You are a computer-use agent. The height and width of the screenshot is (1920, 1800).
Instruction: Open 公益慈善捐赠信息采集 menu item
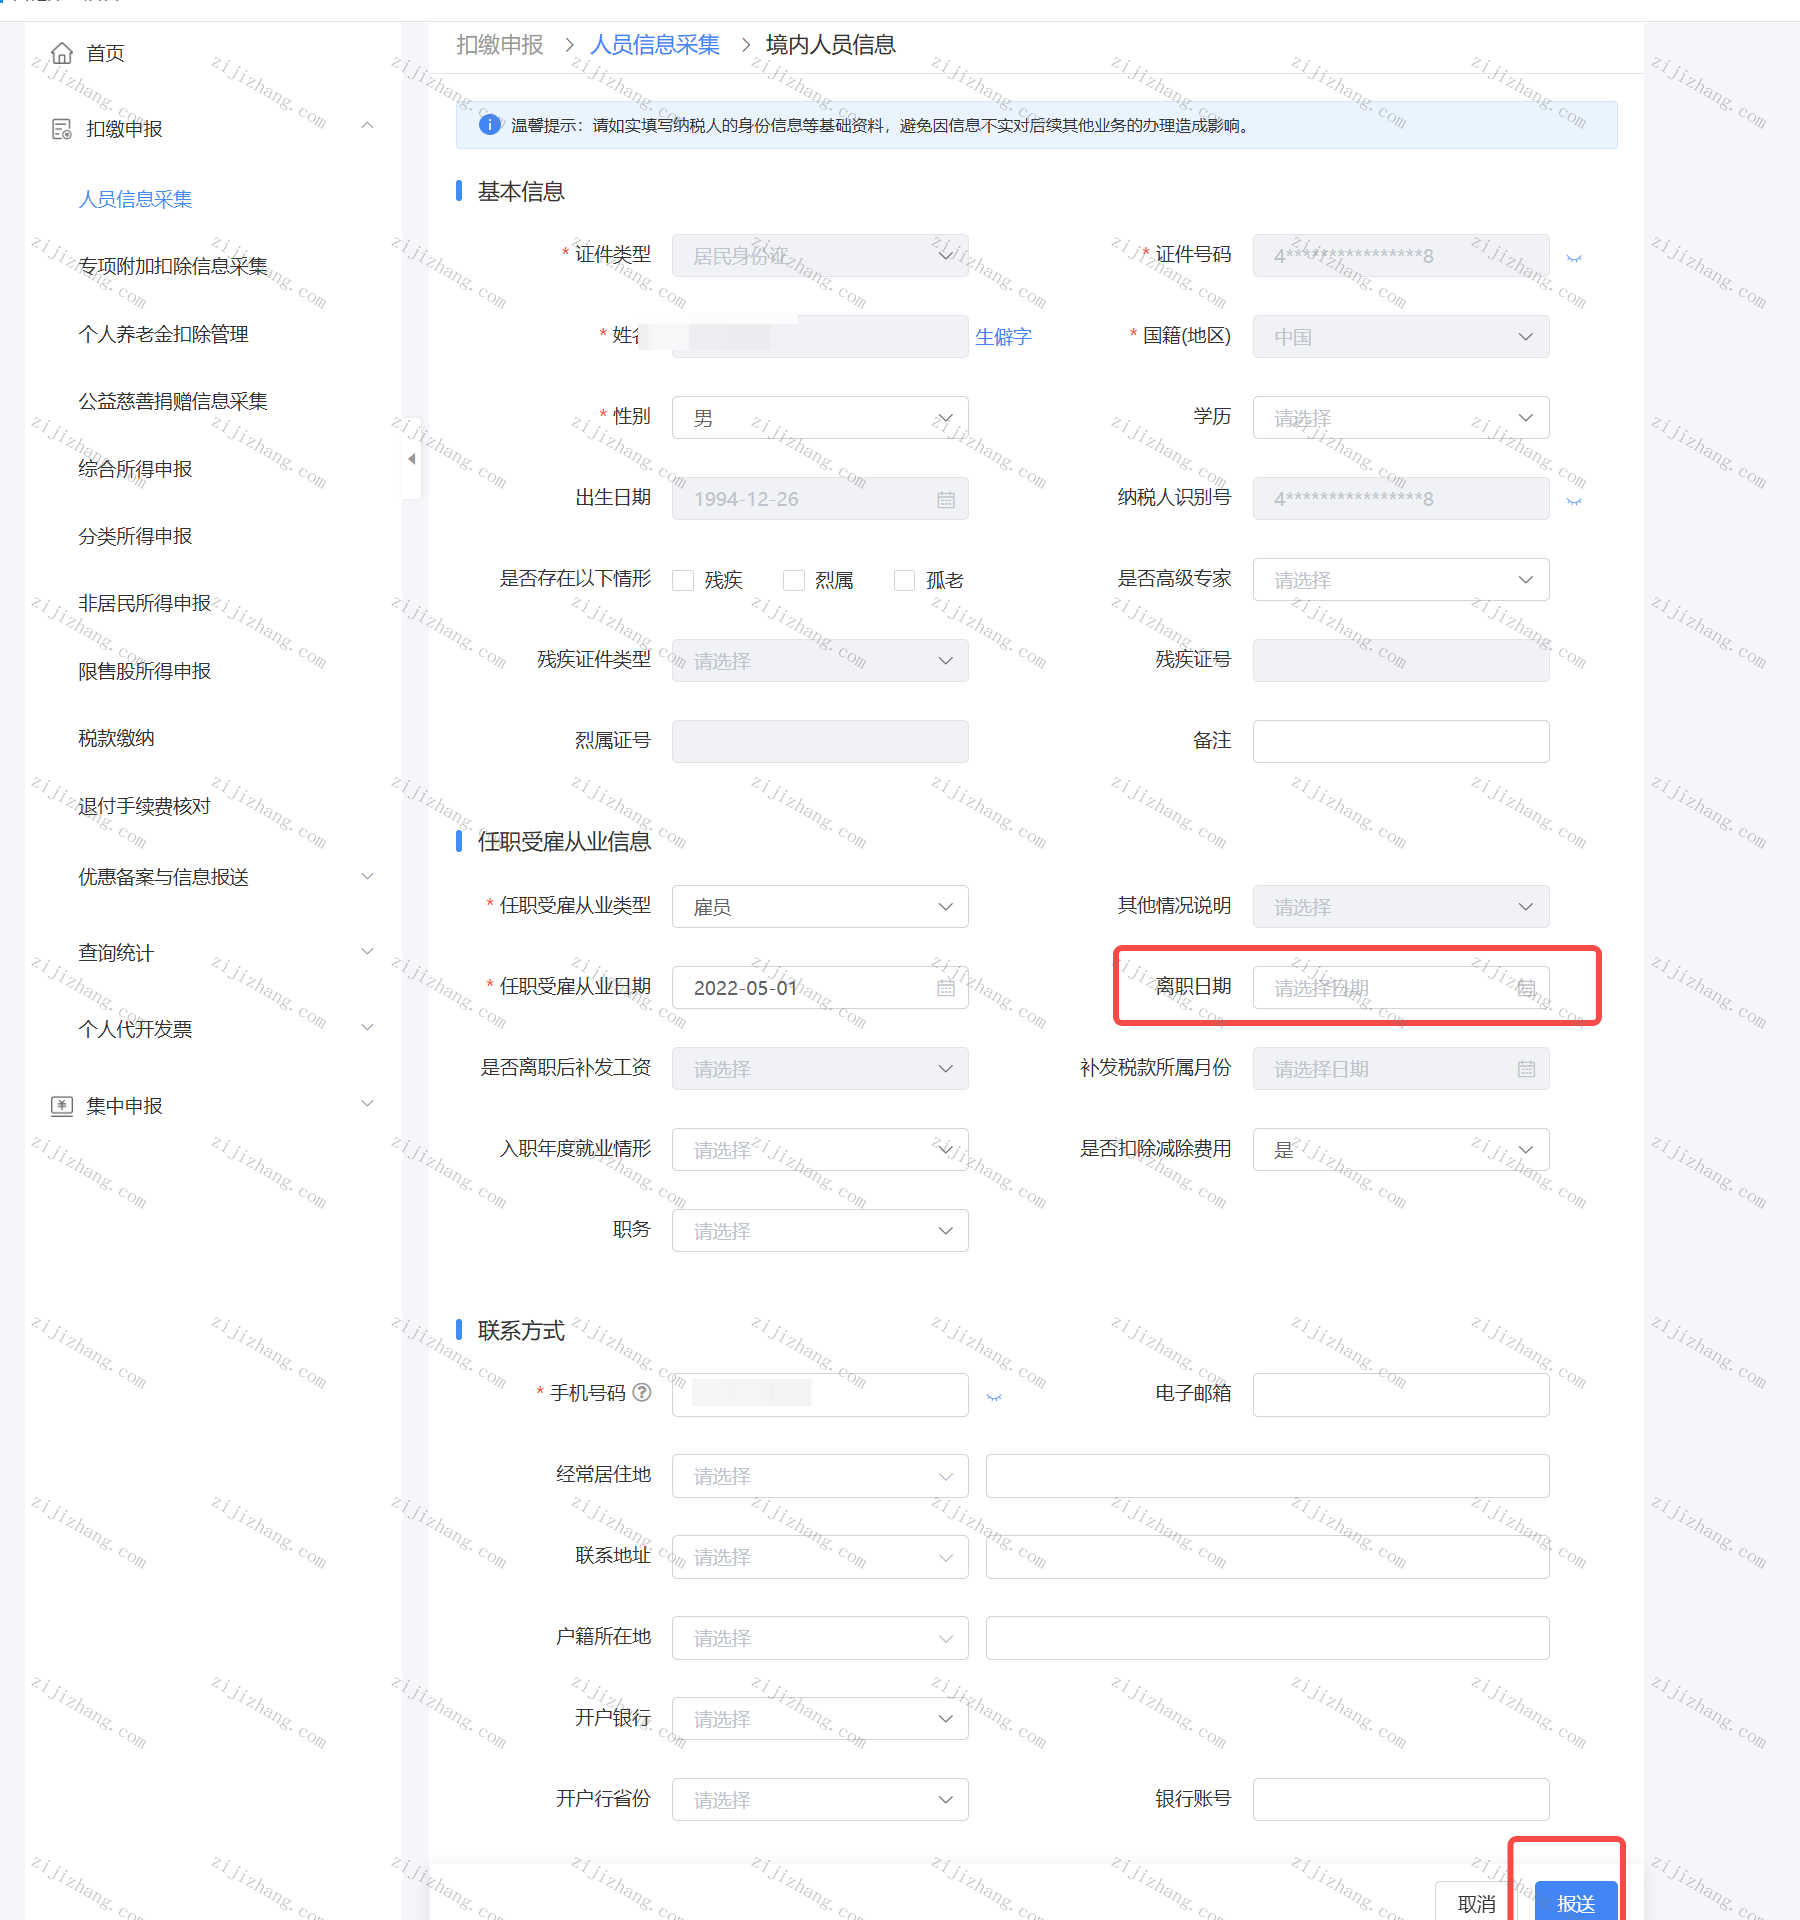coord(173,401)
